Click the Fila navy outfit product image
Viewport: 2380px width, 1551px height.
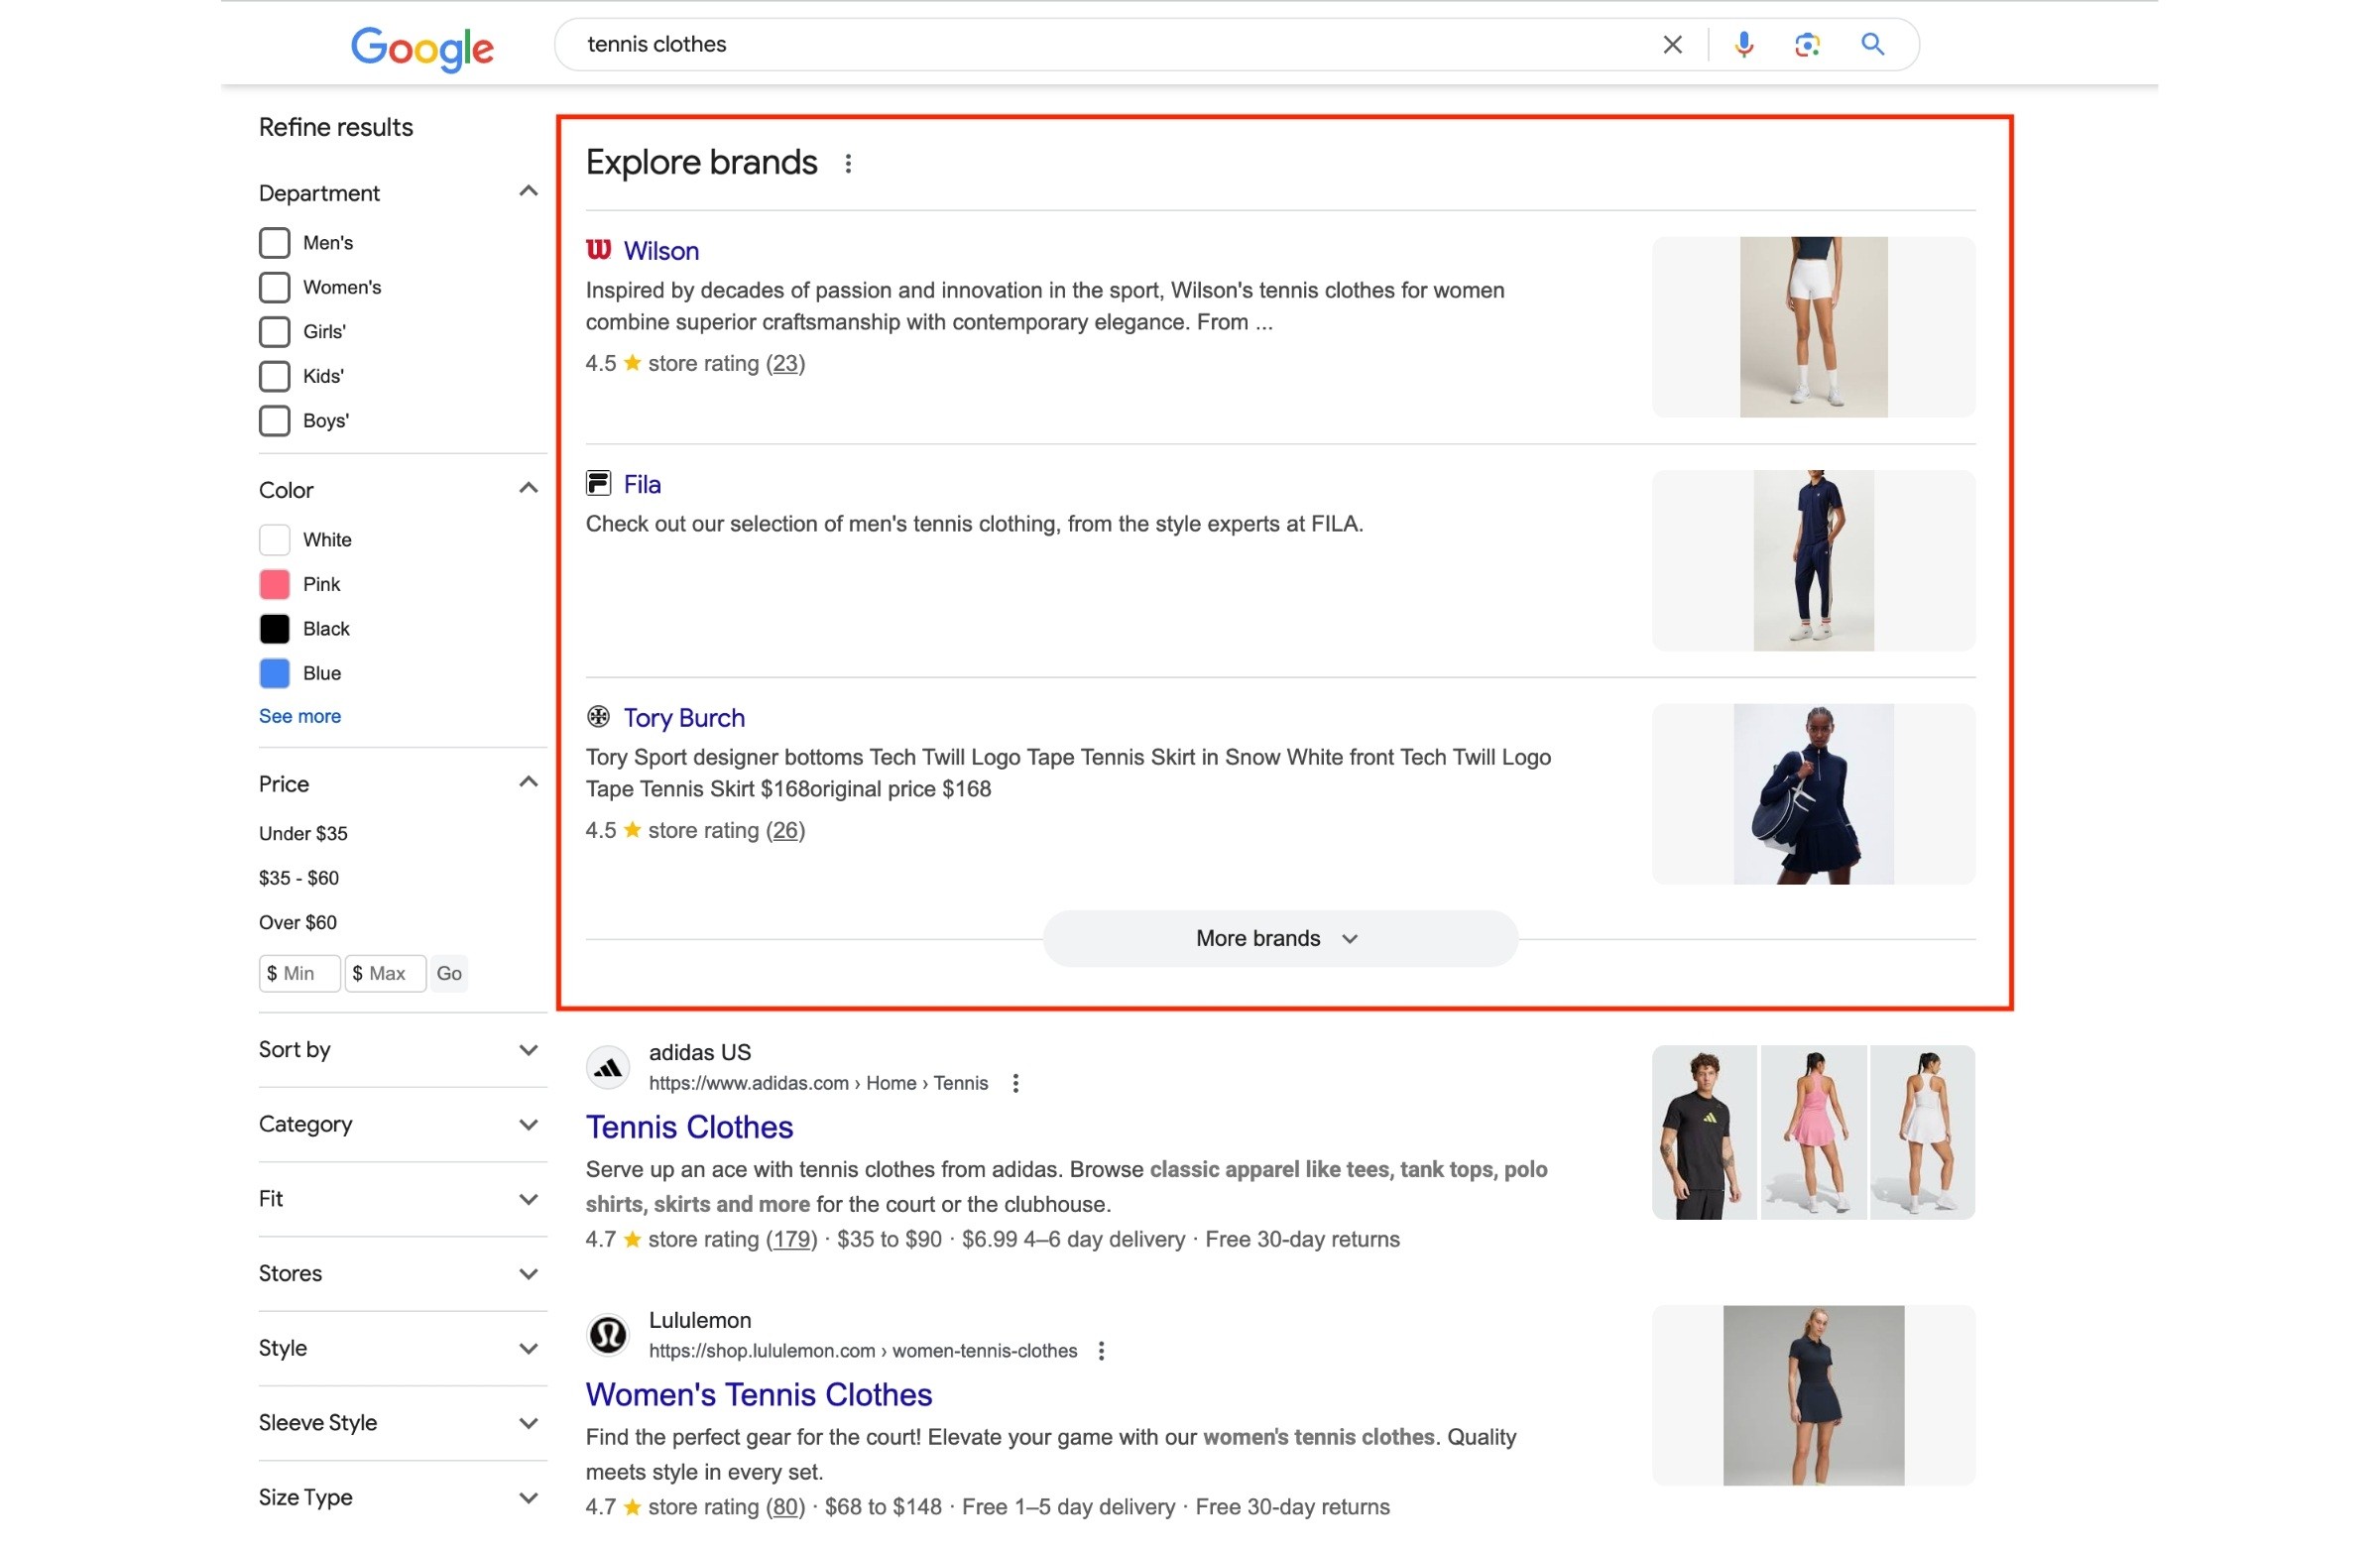coord(1813,560)
